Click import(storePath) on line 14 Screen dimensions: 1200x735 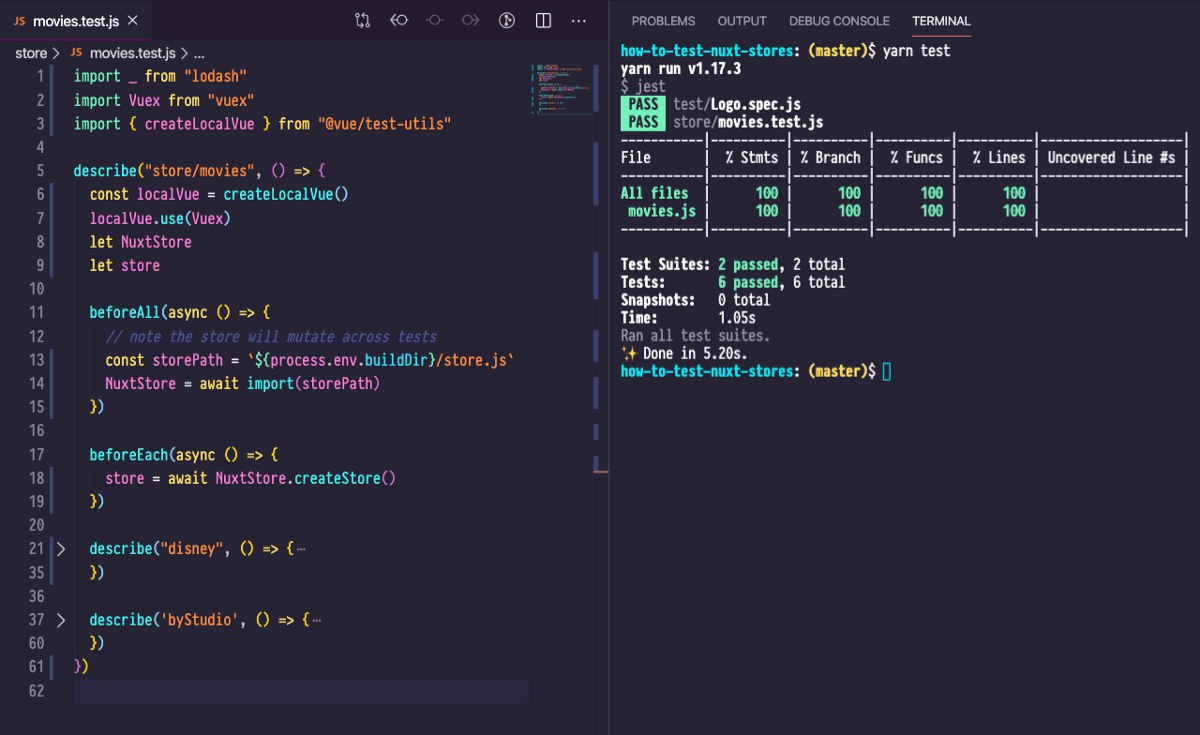tap(314, 384)
